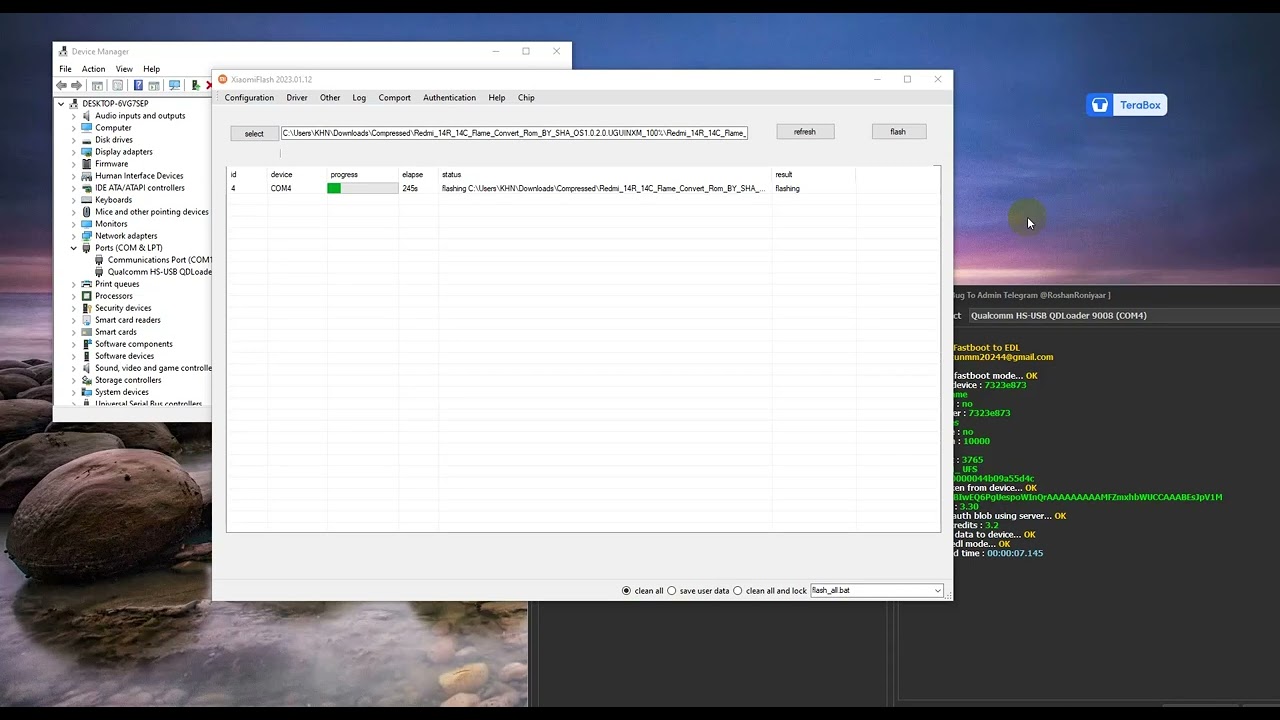This screenshot has width=1280, height=720.
Task: Click the Properties toolbar icon in Device Manager
Action: (x=118, y=86)
